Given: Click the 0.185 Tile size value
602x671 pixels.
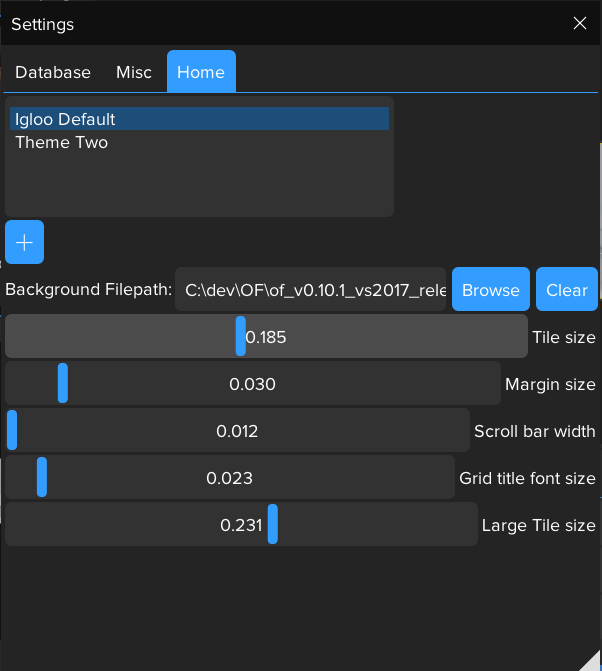Looking at the screenshot, I should (267, 337).
